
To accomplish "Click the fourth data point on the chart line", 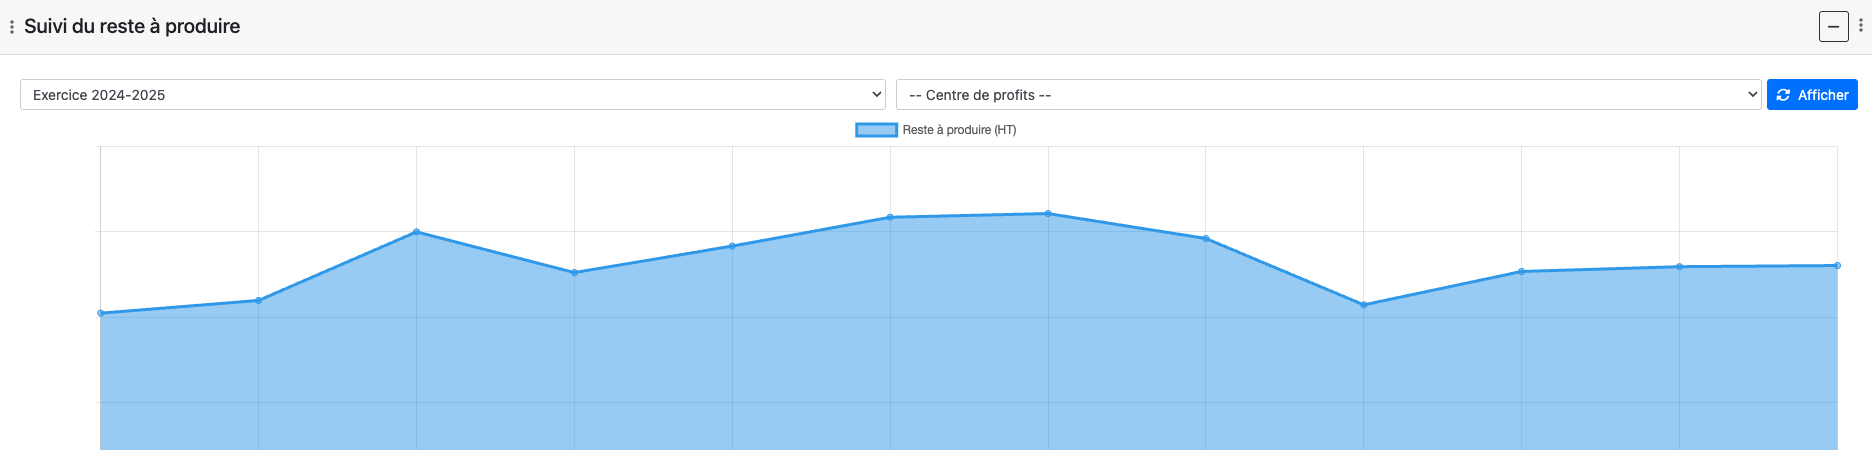I will (x=574, y=272).
